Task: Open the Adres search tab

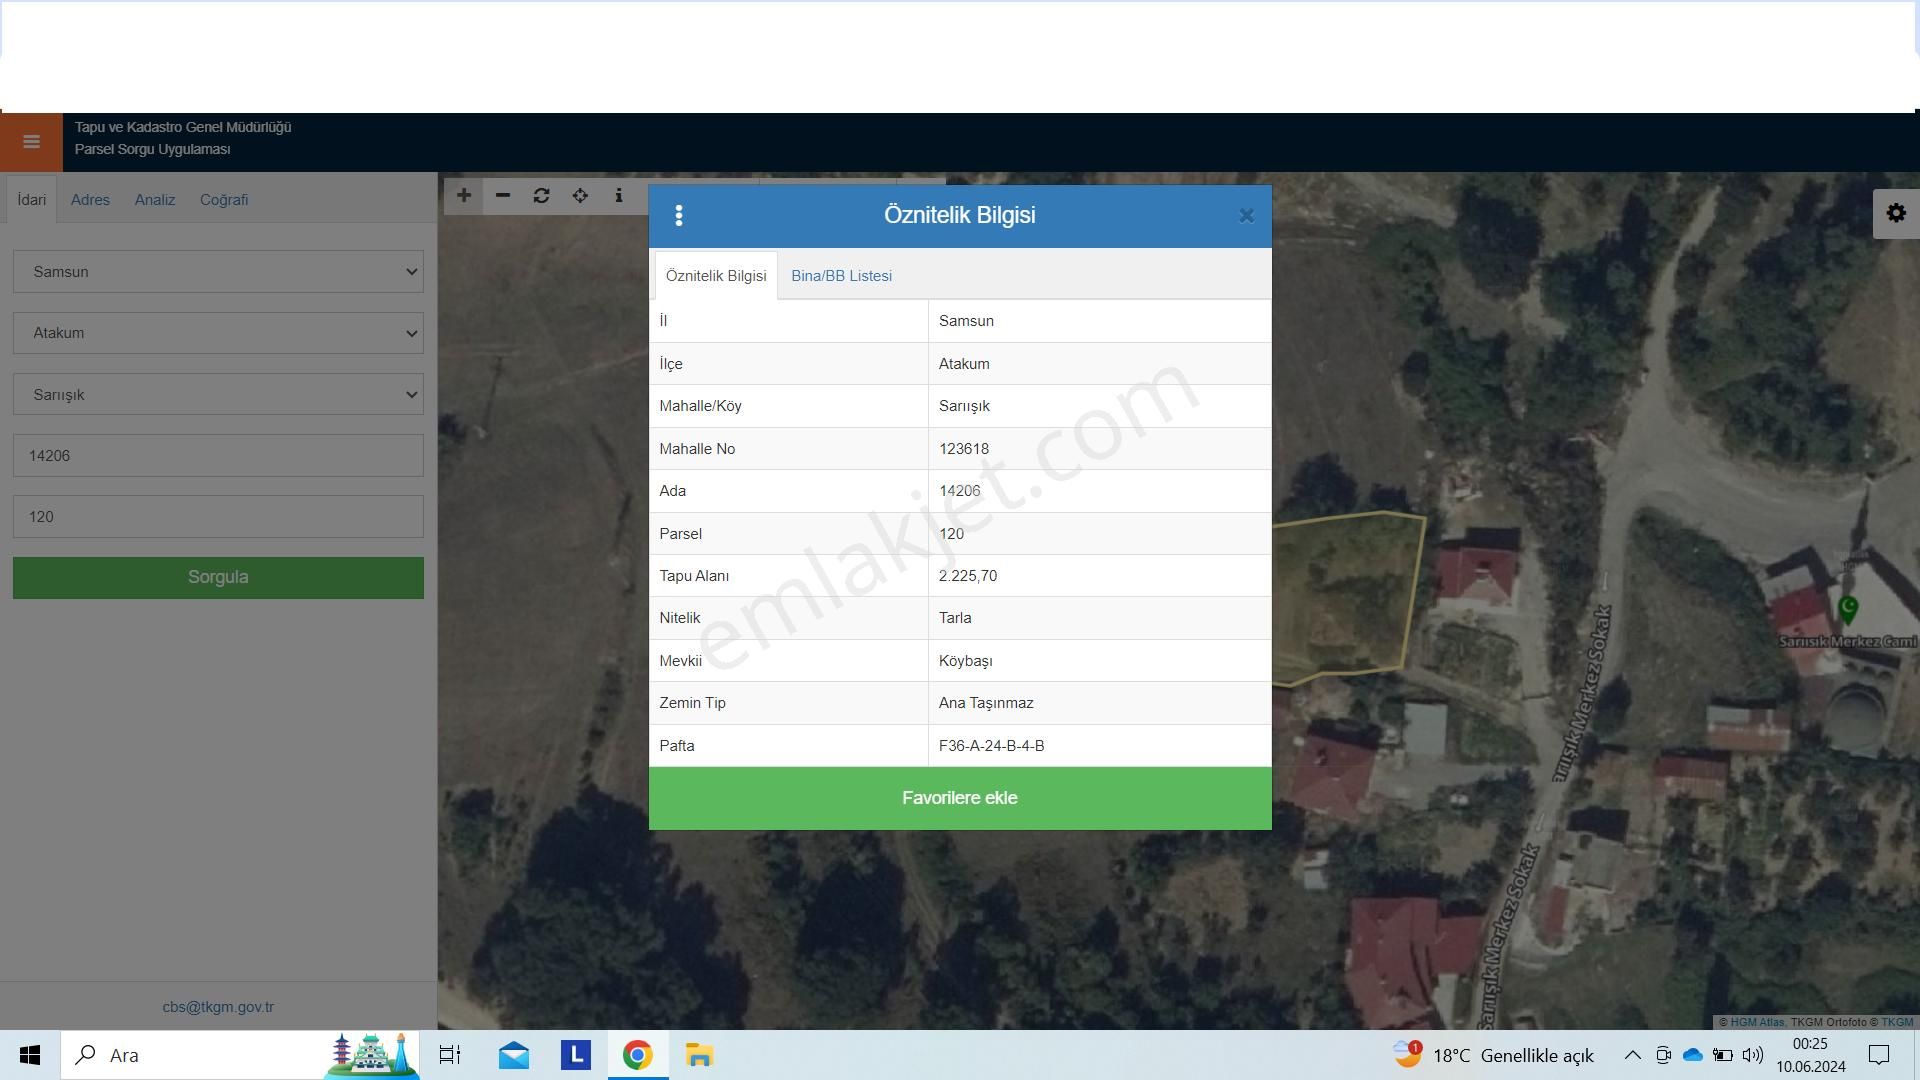Action: [90, 200]
